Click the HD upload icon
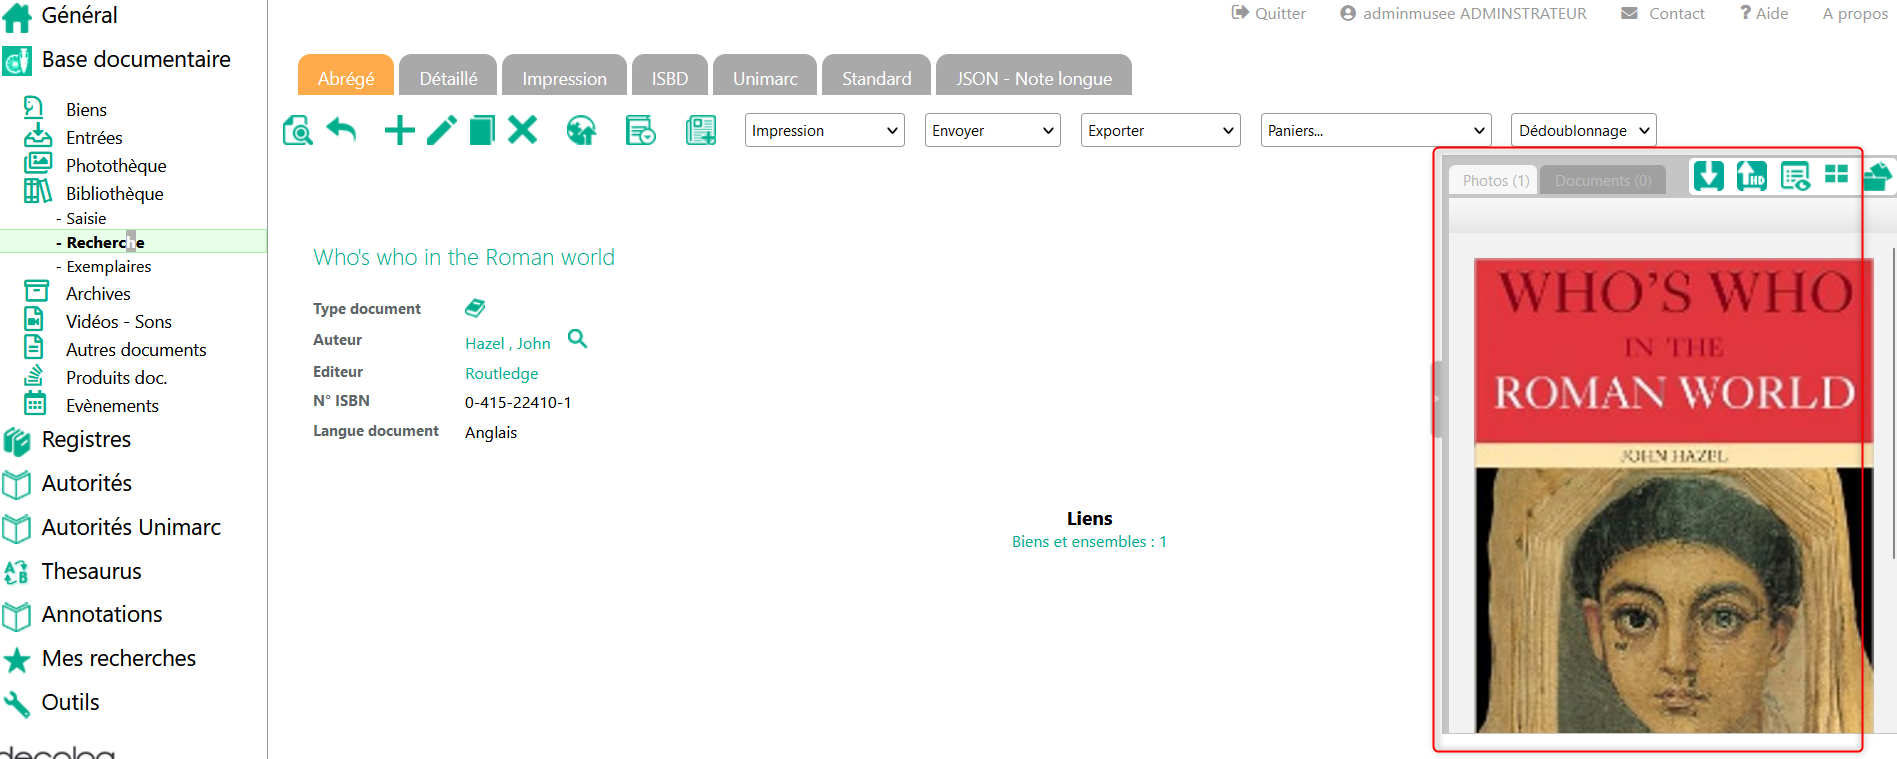Viewport: 1897px width, 759px height. coord(1752,176)
